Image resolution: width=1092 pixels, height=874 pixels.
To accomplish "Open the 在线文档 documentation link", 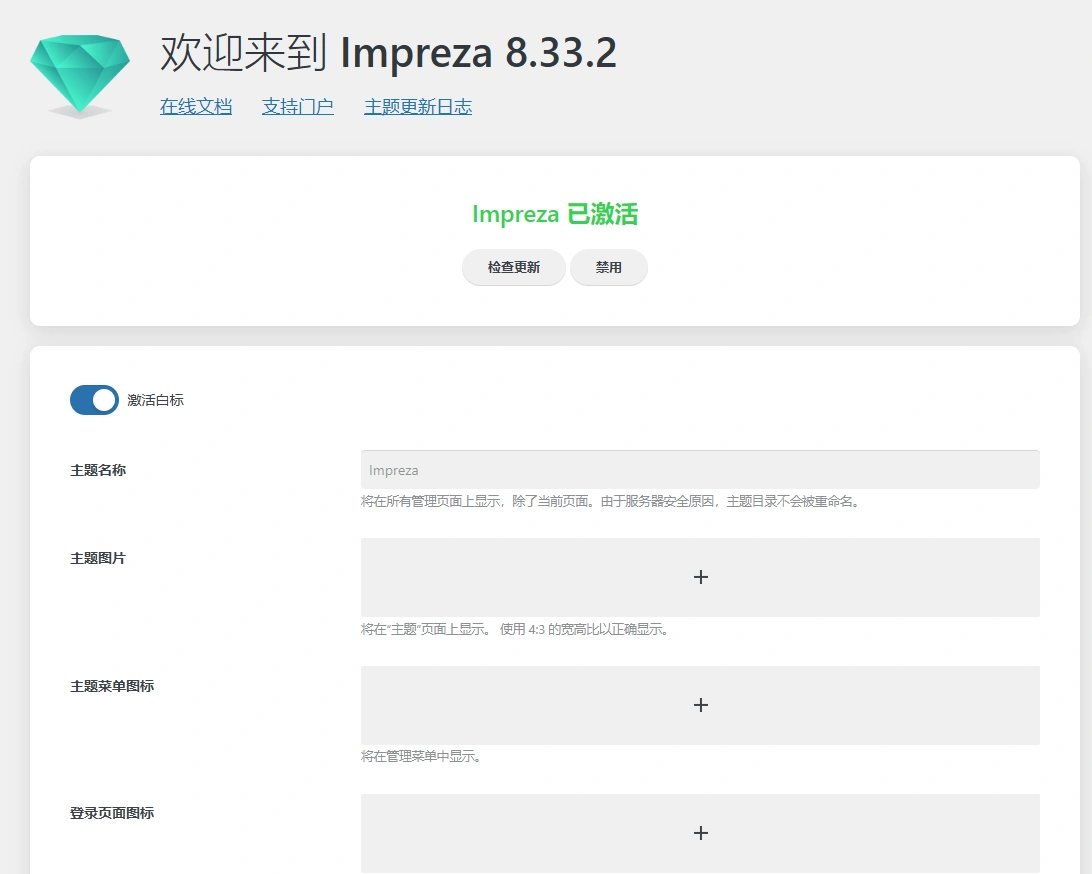I will pos(195,107).
